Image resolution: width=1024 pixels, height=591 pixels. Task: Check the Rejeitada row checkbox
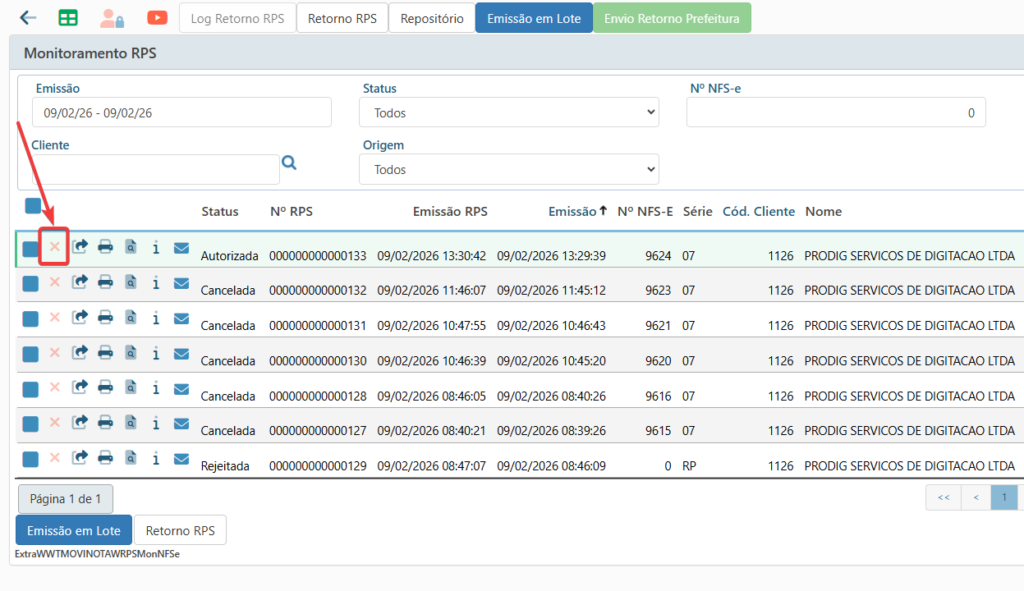coord(31,459)
